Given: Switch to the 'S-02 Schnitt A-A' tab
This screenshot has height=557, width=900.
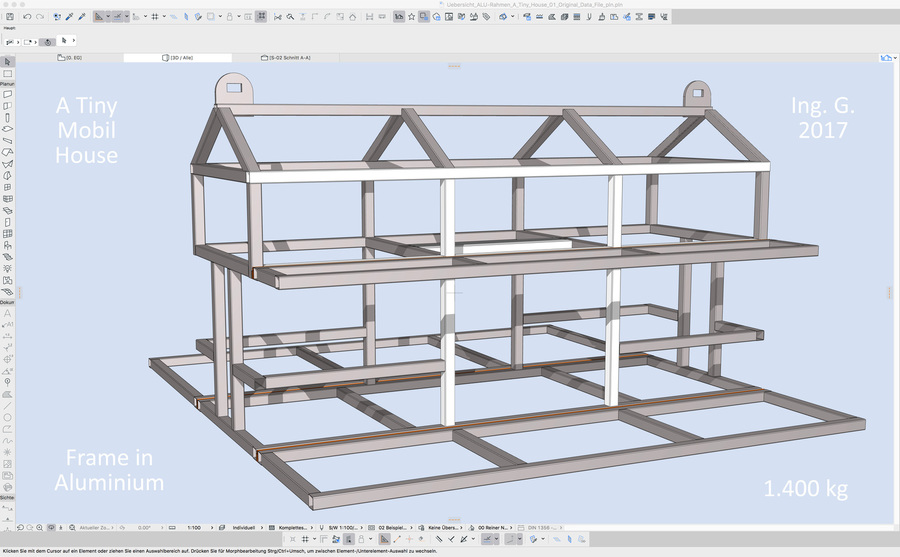Looking at the screenshot, I should pyautogui.click(x=290, y=59).
